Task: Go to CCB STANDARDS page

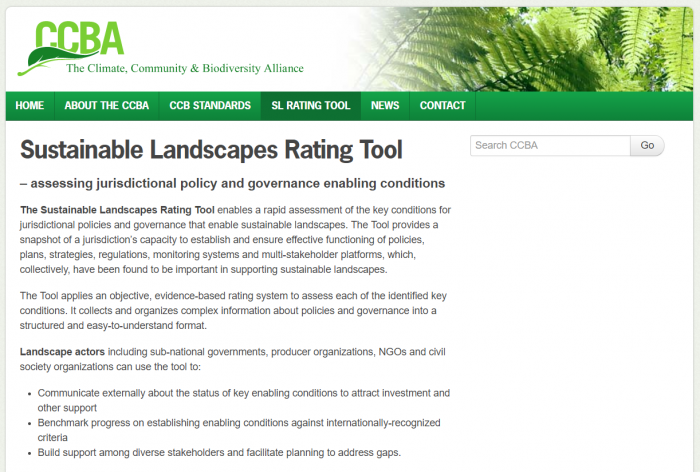Action: point(210,106)
